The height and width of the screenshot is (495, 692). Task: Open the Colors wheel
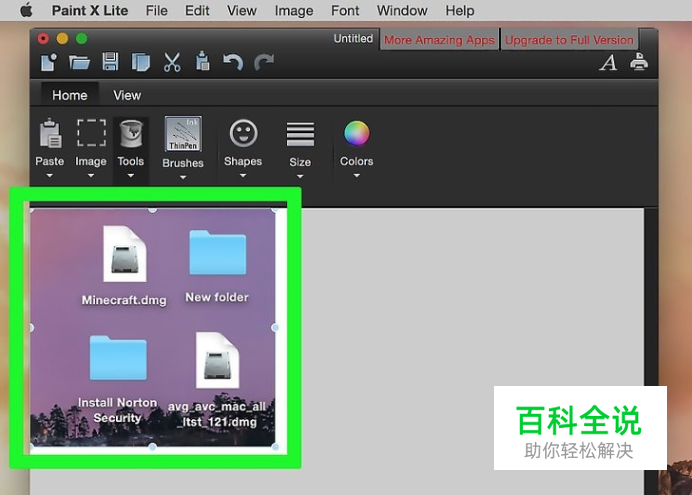pyautogui.click(x=357, y=133)
